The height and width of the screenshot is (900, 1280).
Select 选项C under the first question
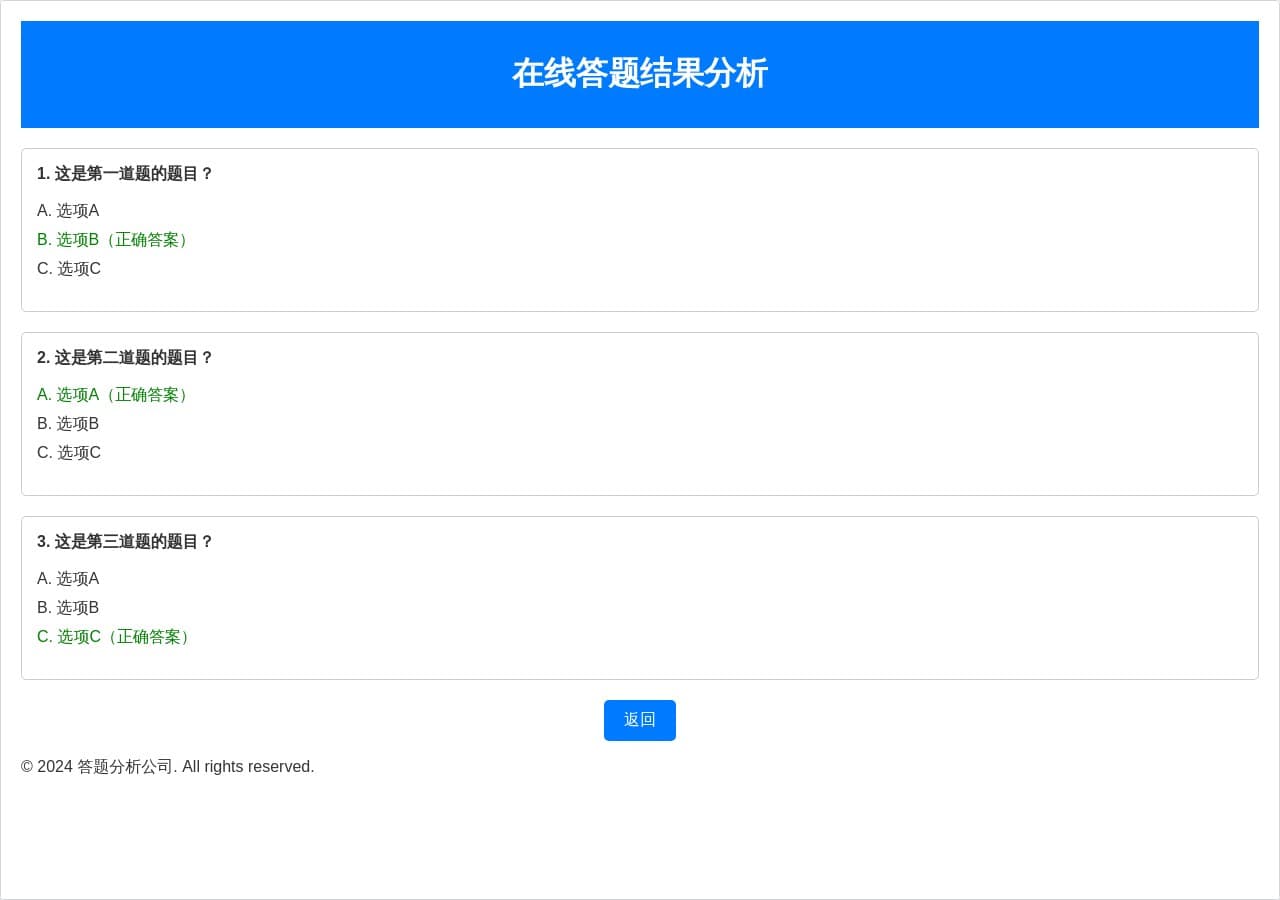coord(69,268)
